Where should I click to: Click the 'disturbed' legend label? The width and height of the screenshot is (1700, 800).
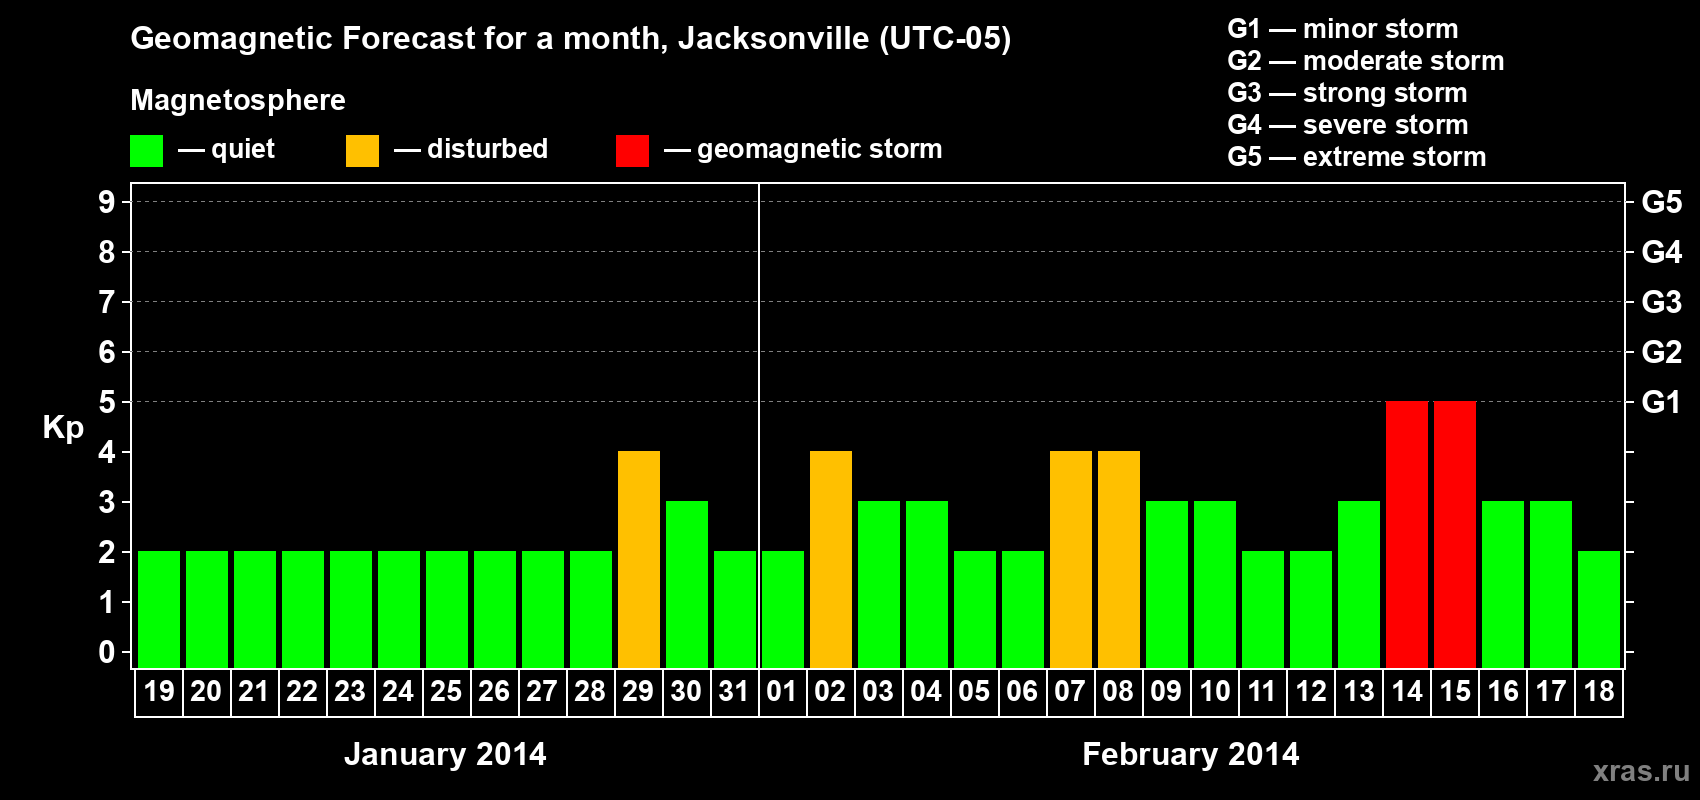pos(487,149)
